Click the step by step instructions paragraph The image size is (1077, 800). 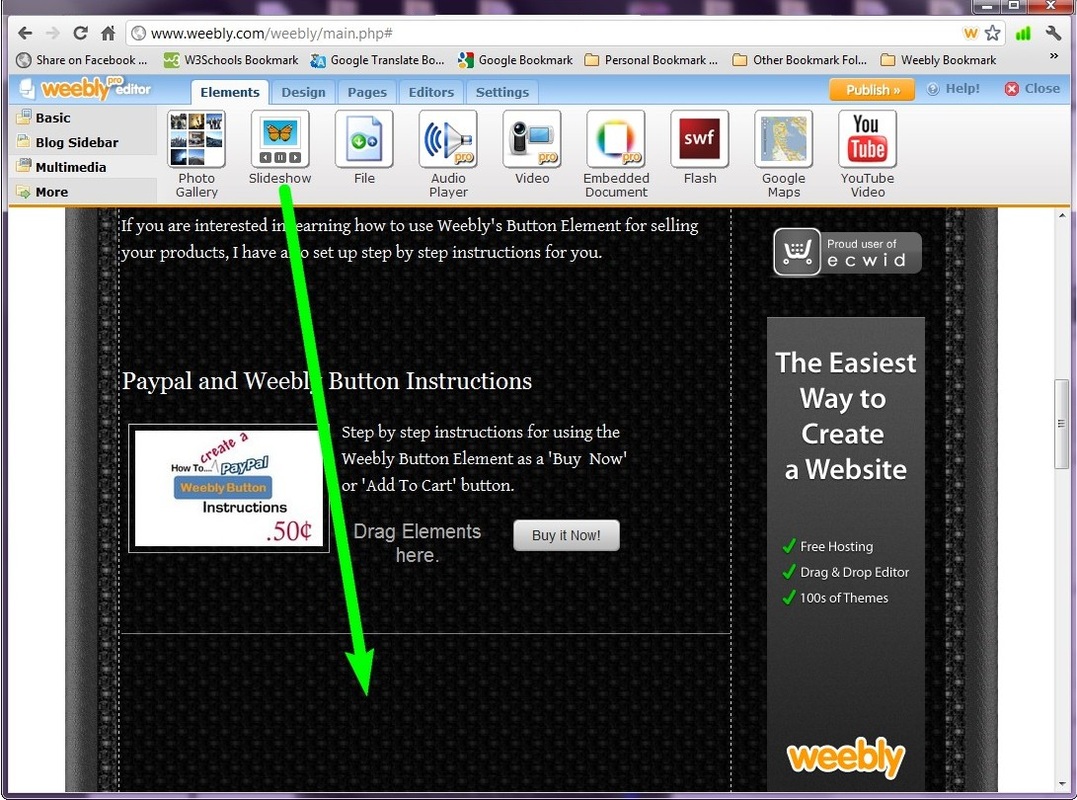(x=484, y=459)
